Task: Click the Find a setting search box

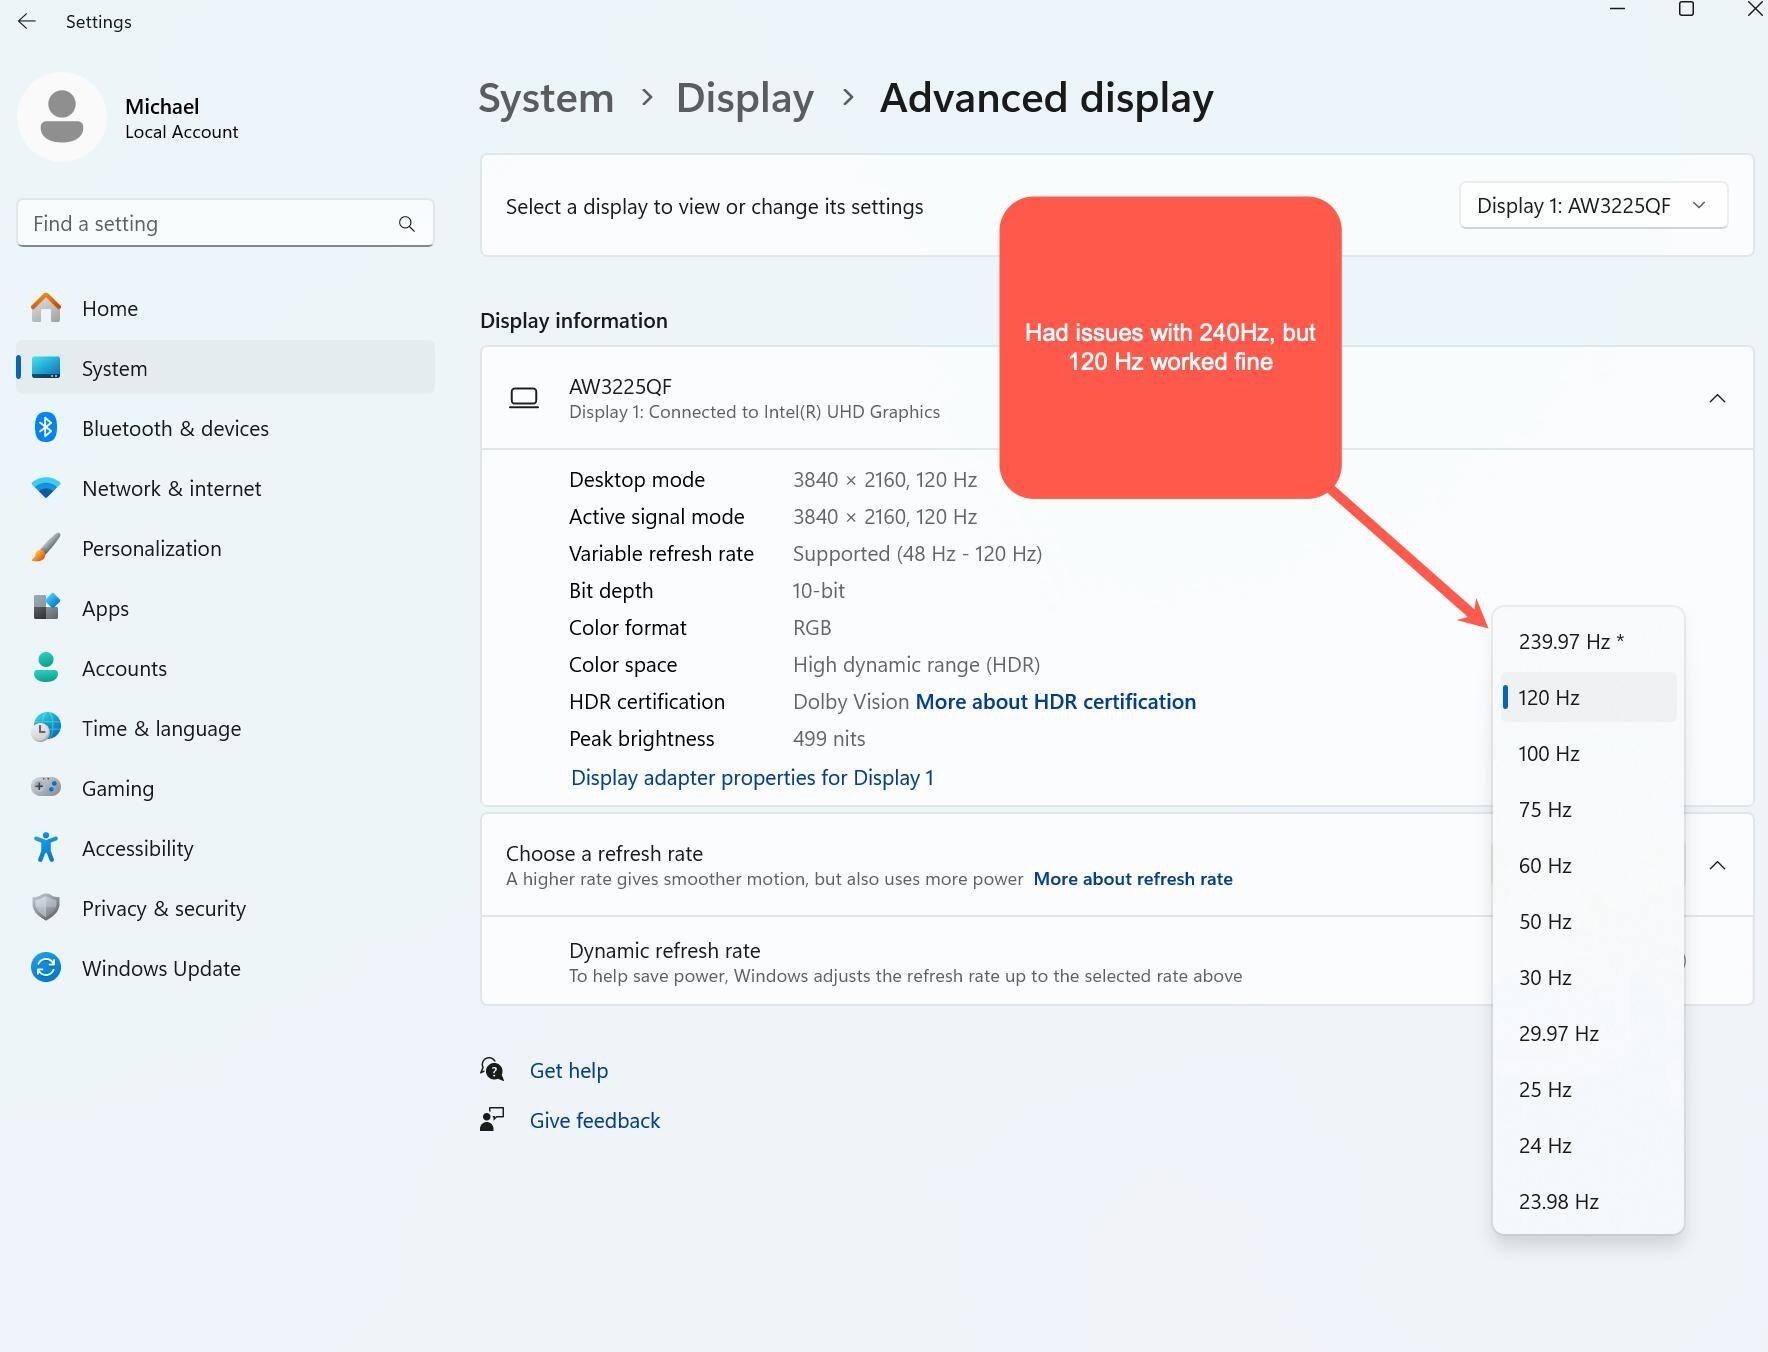Action: 210,224
